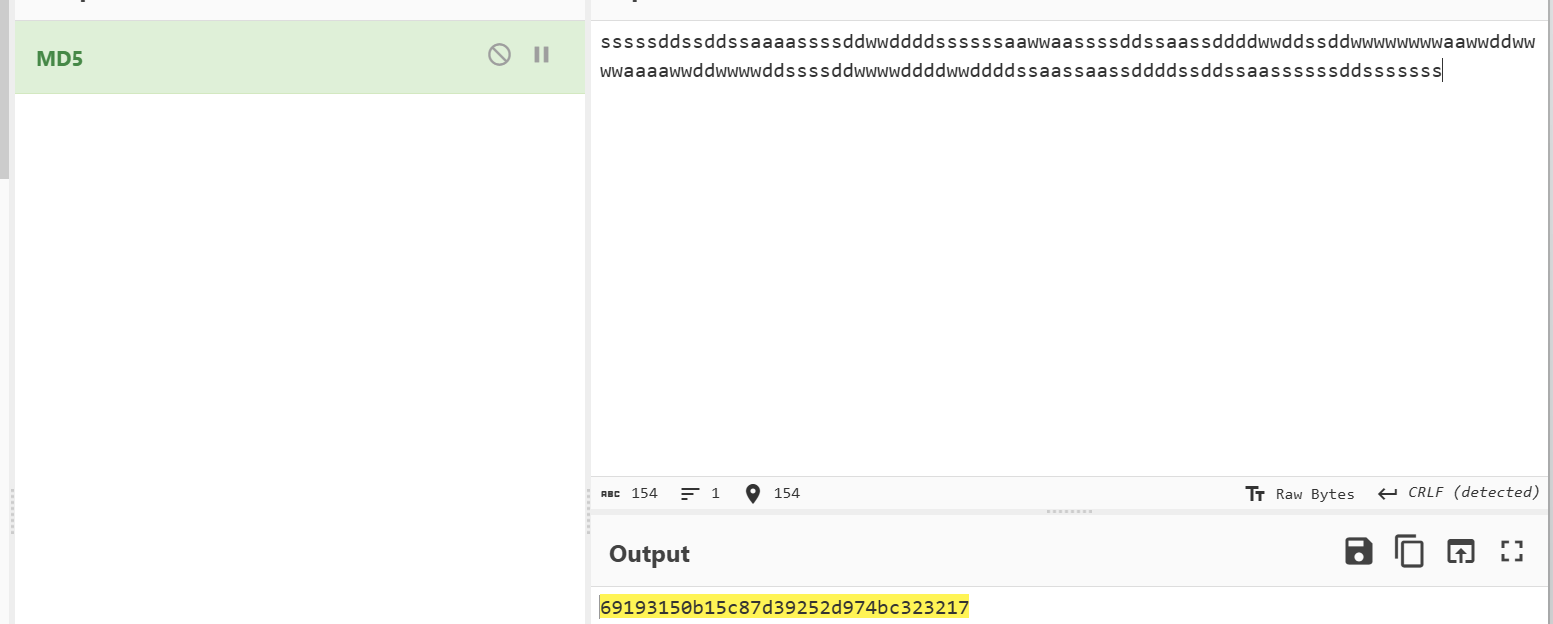Click the highlighted MD5 hash output
Viewport: 1553px width, 624px height.
click(784, 607)
